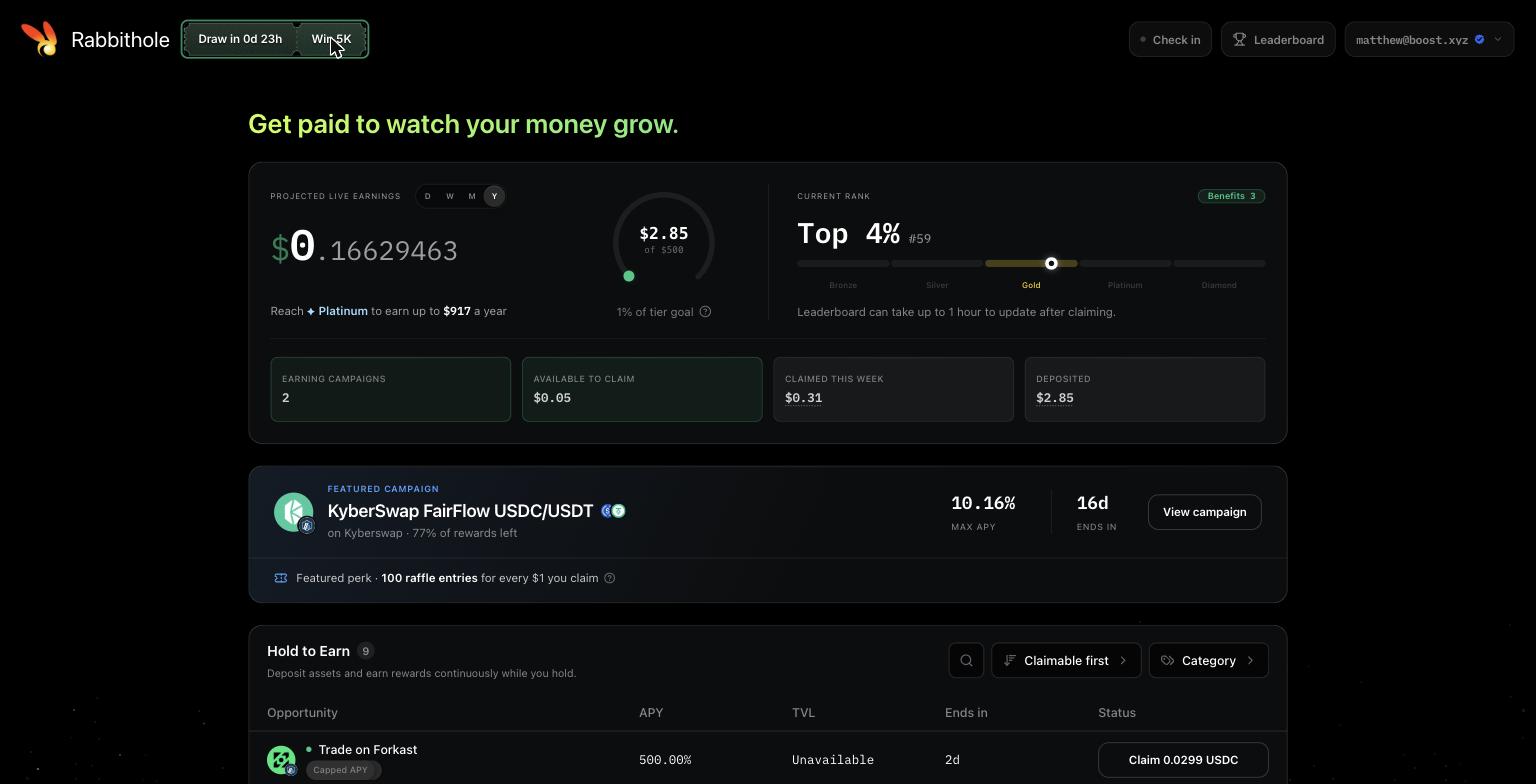The image size is (1536, 784).
Task: Click the Check in status dot
Action: click(x=1143, y=40)
